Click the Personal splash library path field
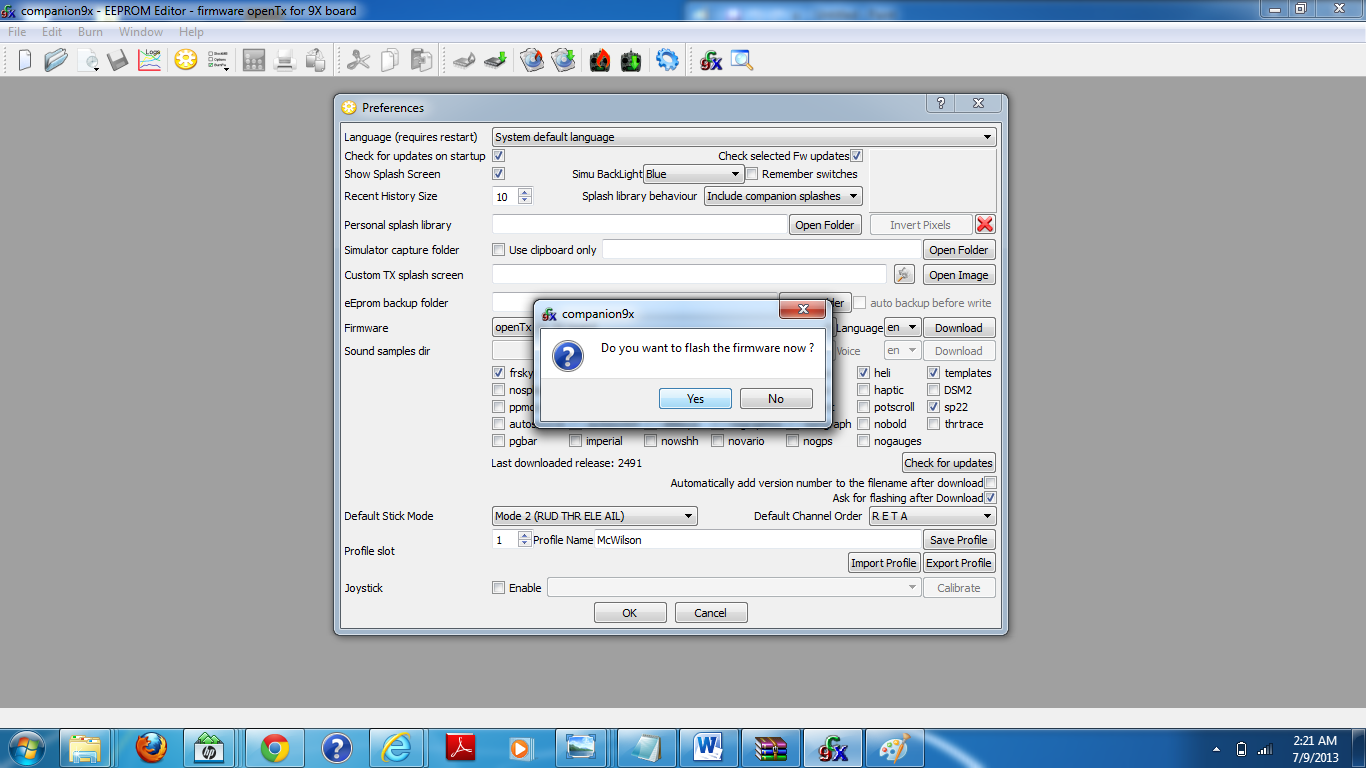1366x768 pixels. click(x=639, y=225)
